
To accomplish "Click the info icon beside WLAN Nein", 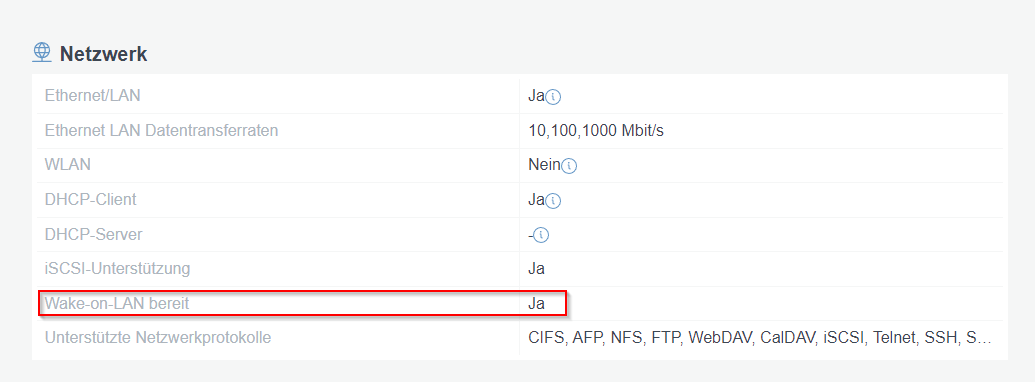I will click(569, 166).
